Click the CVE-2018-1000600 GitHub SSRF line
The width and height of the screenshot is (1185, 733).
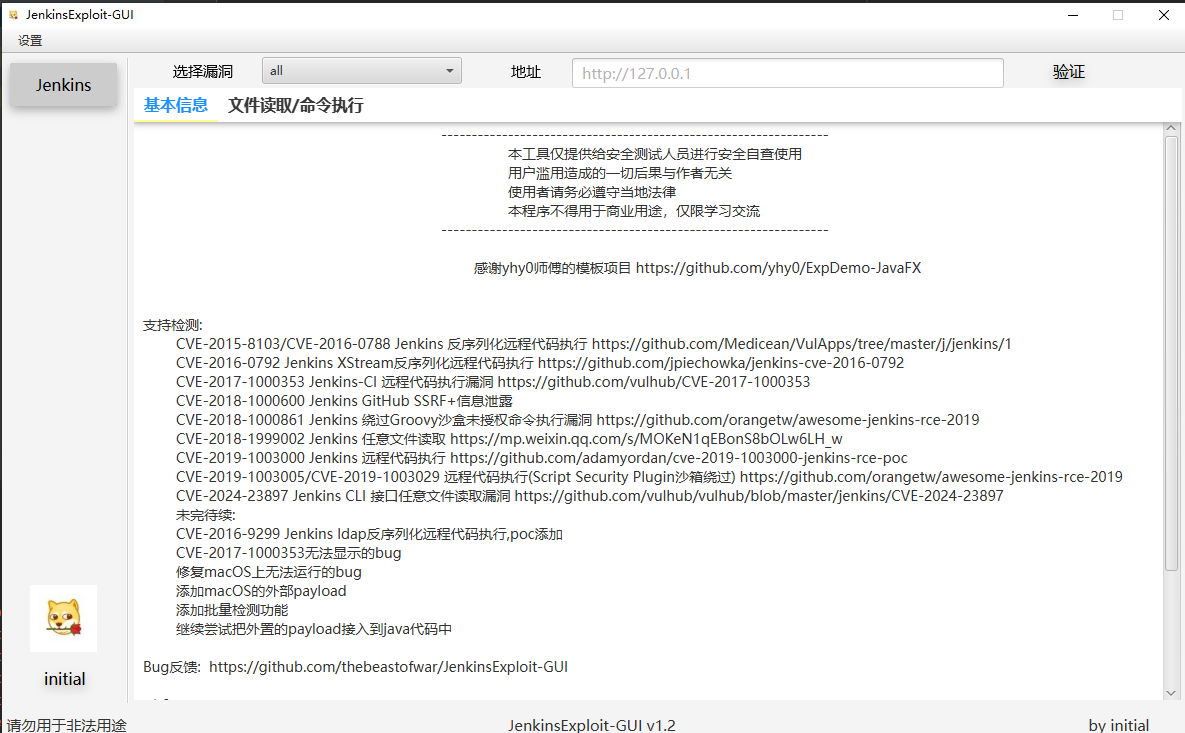(344, 401)
